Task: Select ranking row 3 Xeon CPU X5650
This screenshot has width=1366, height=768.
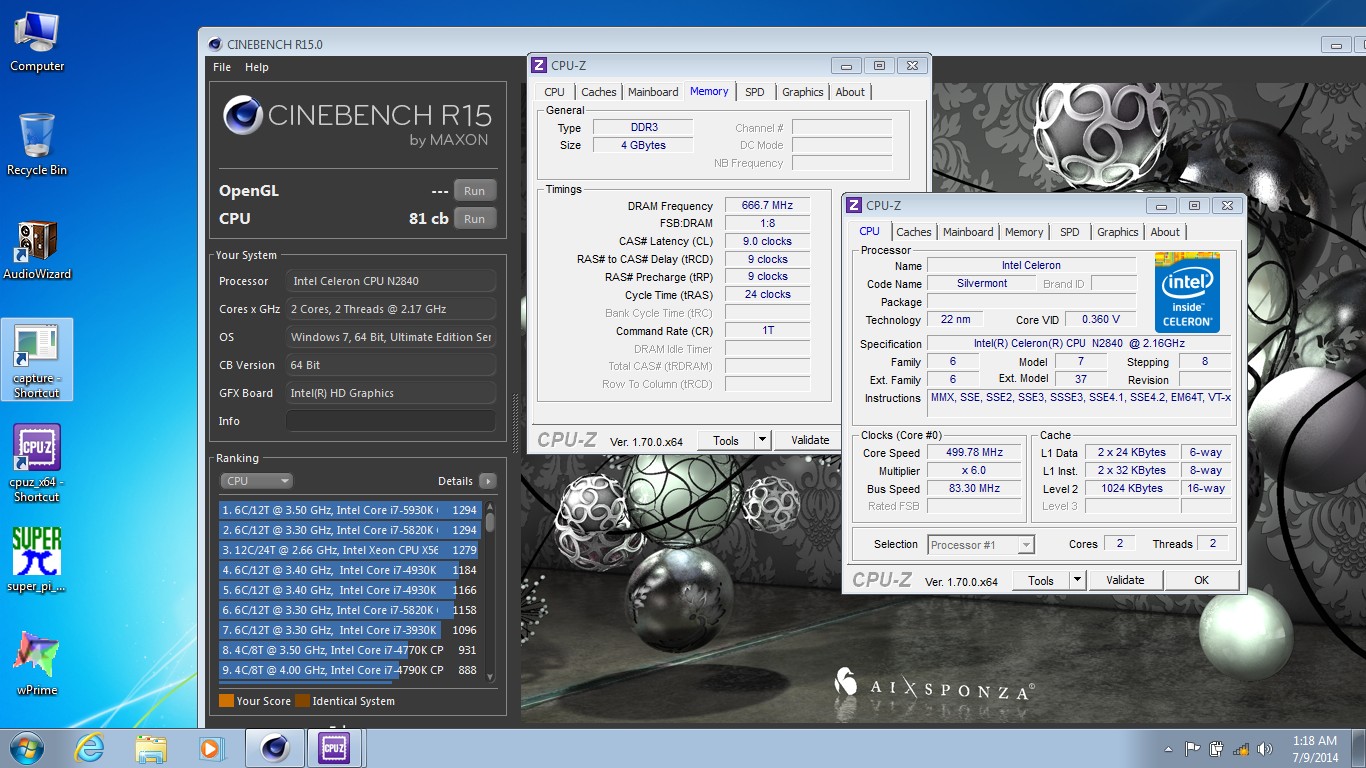Action: [350, 550]
